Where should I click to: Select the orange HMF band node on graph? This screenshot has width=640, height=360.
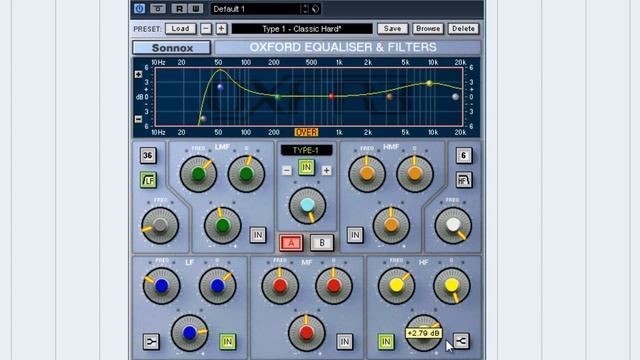pos(390,97)
